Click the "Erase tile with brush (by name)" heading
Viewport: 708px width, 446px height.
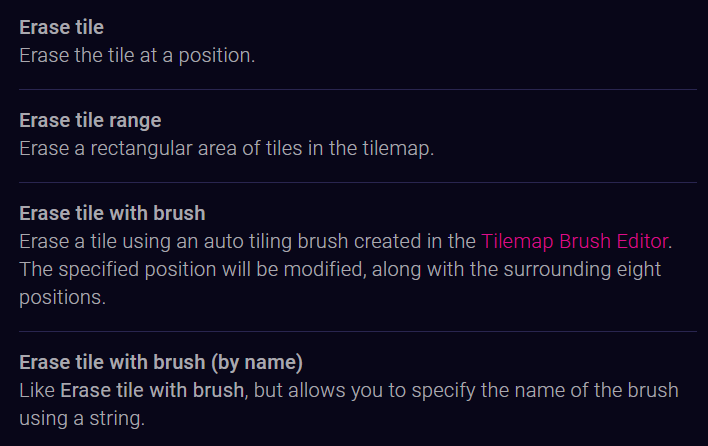coord(161,362)
